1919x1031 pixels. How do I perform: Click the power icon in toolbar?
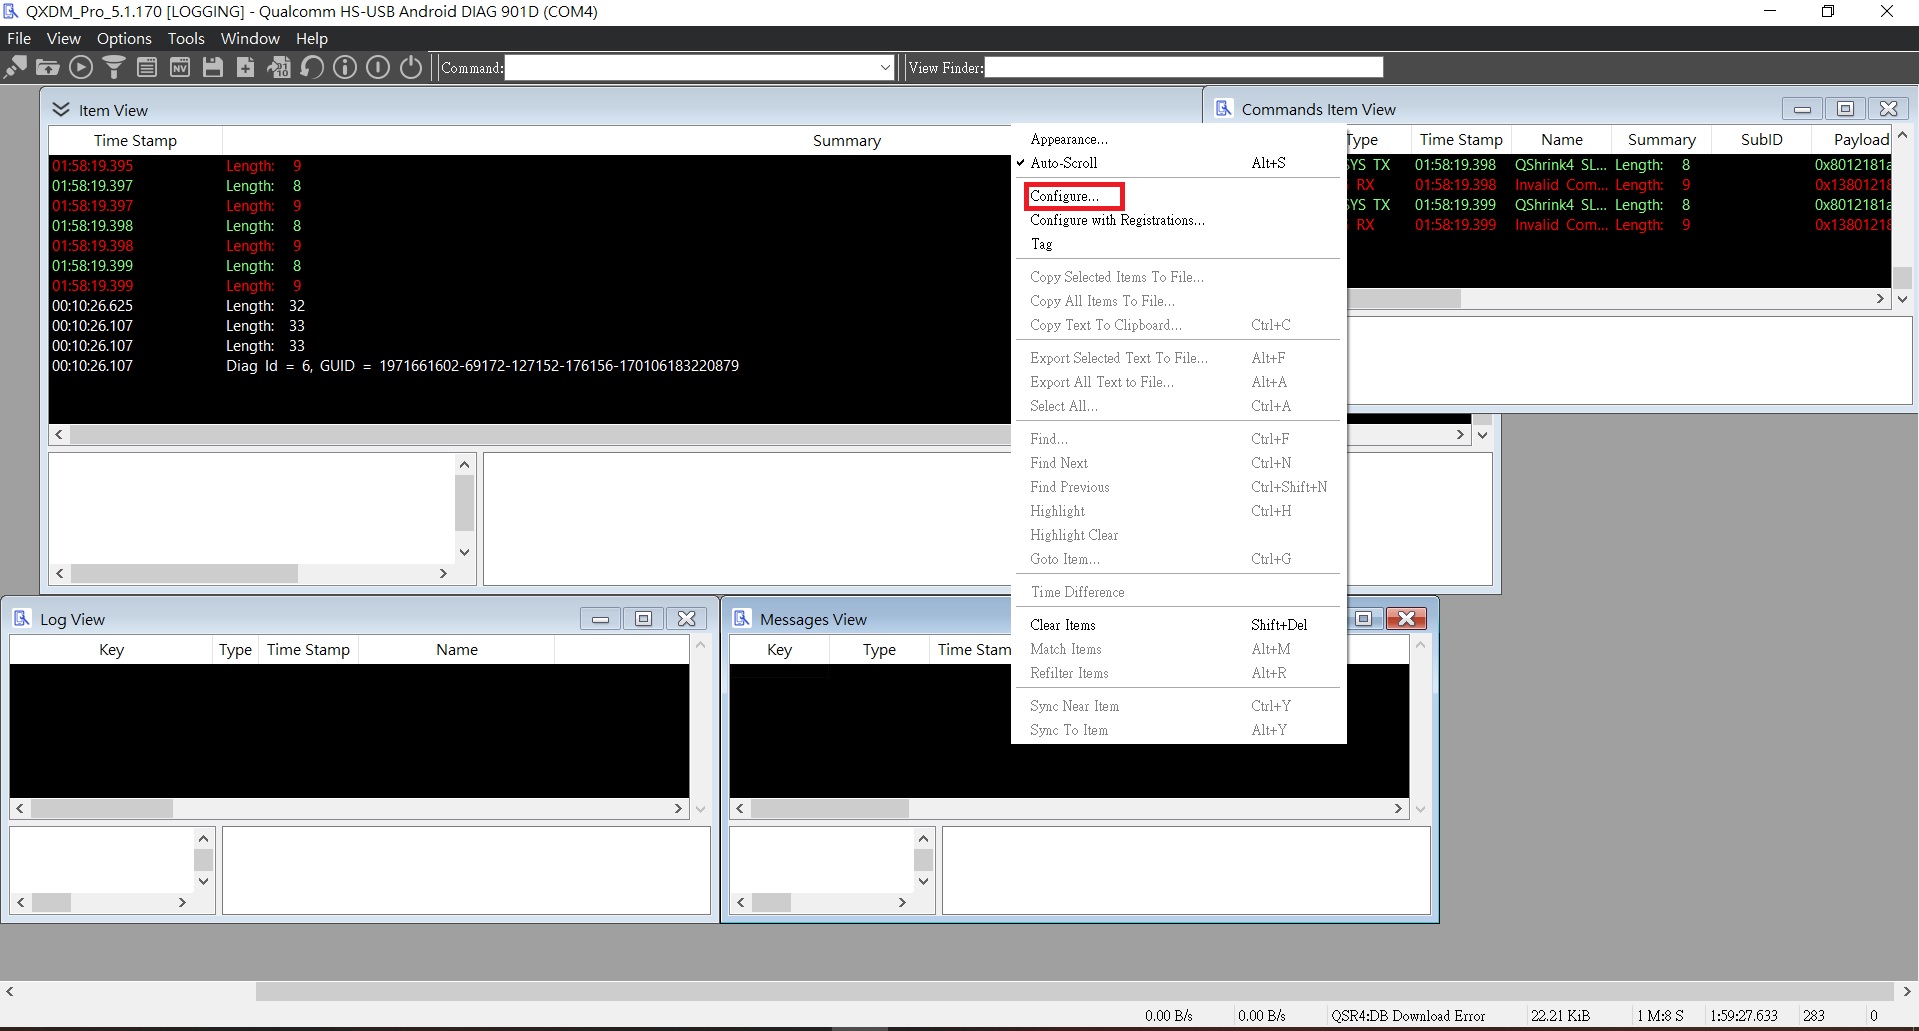click(x=411, y=68)
